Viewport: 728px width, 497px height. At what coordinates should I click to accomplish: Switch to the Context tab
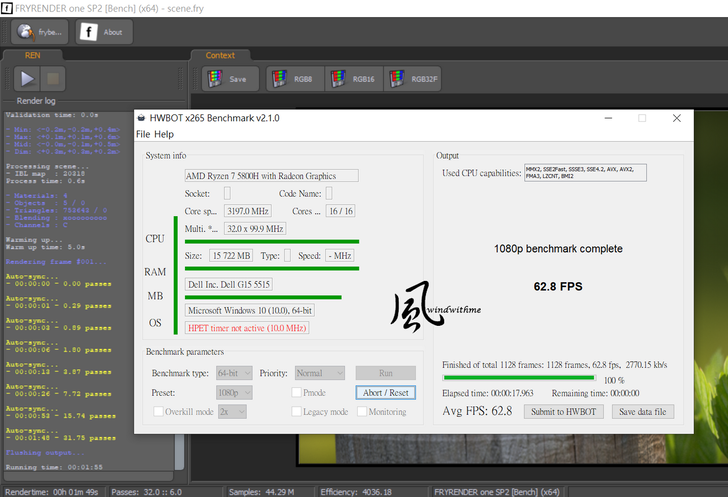[x=220, y=55]
